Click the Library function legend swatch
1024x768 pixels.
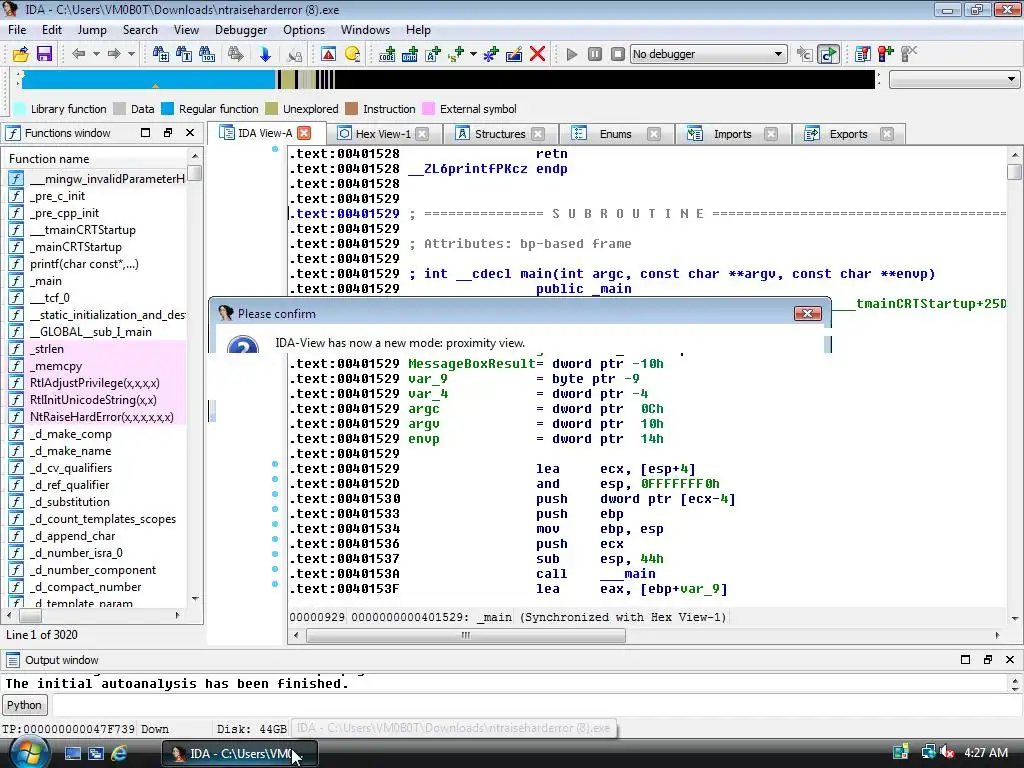coord(20,109)
